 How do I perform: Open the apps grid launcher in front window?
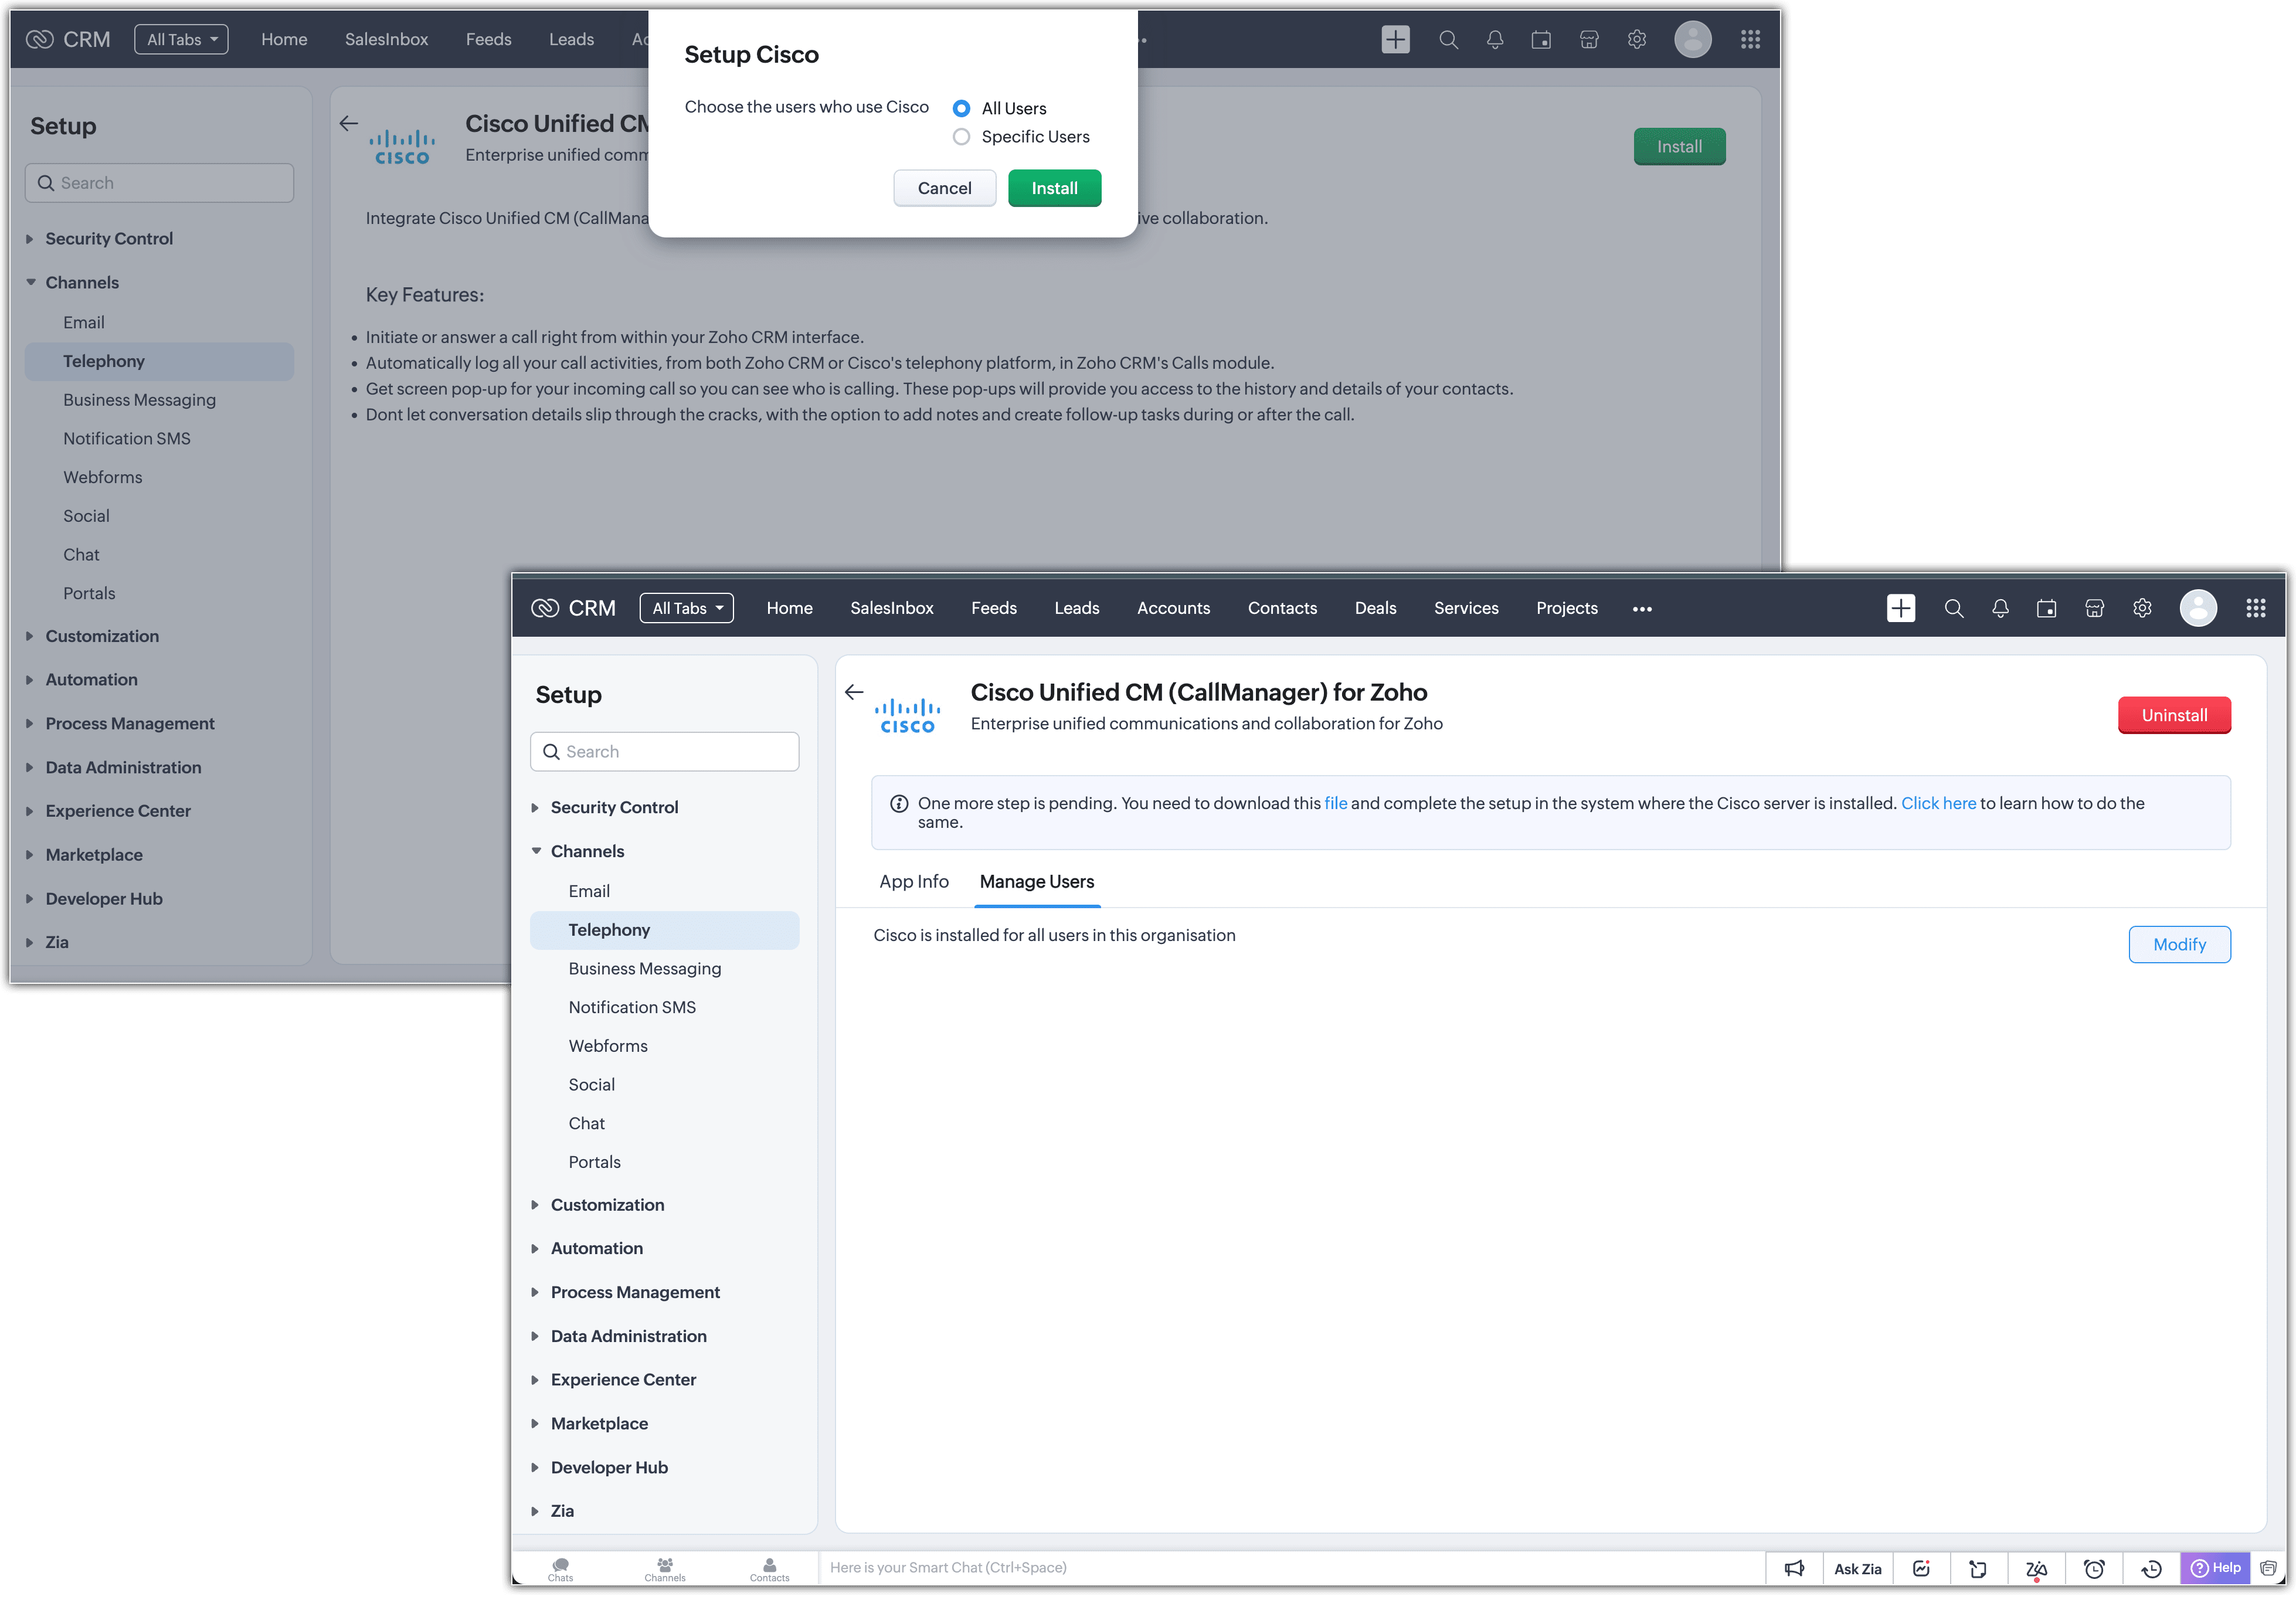(x=2256, y=608)
